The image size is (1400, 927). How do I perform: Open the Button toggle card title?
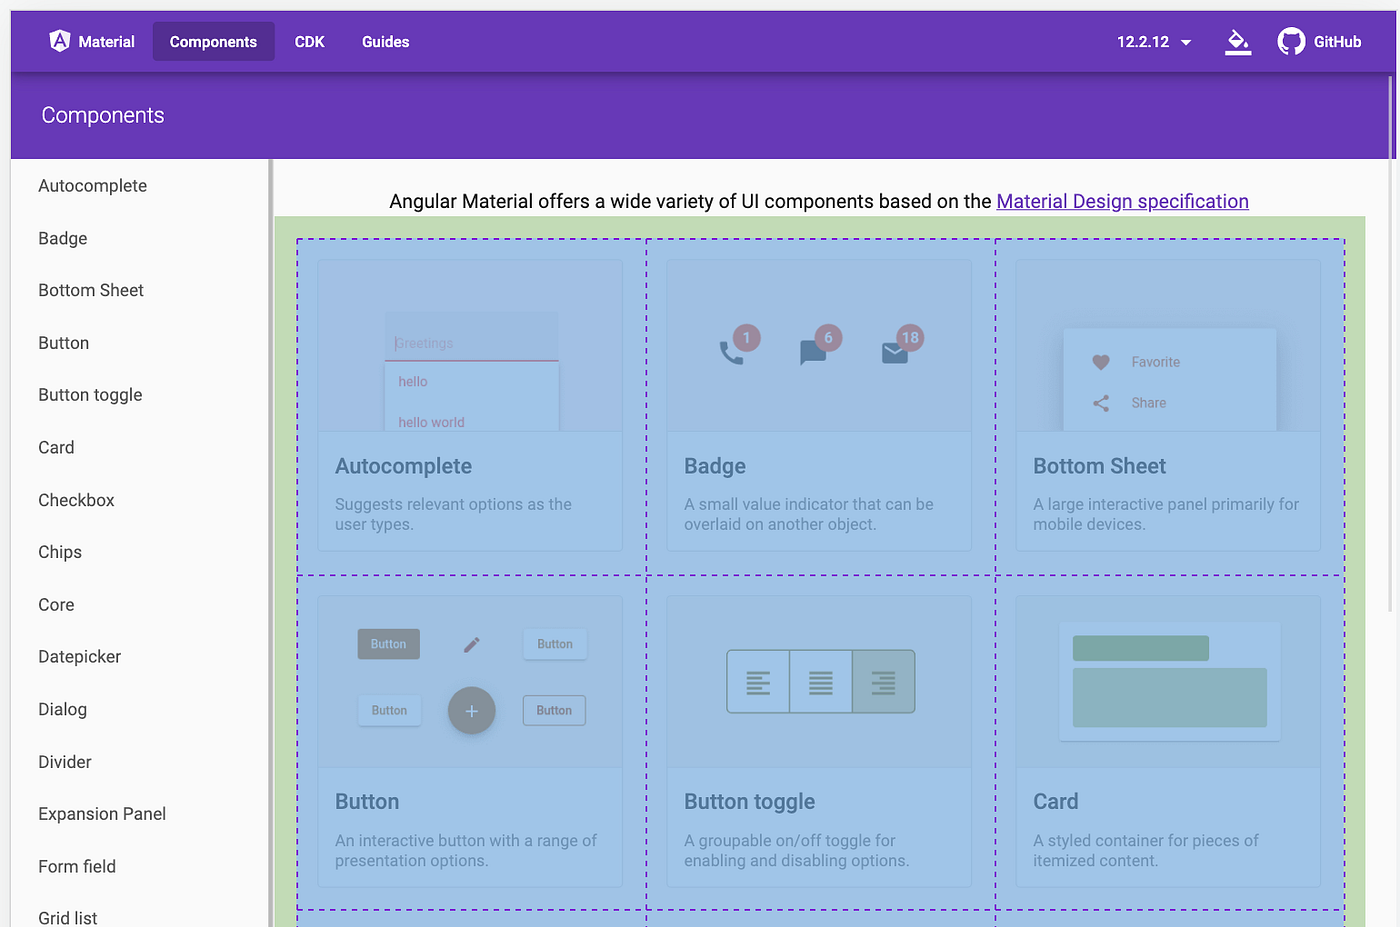pyautogui.click(x=749, y=802)
